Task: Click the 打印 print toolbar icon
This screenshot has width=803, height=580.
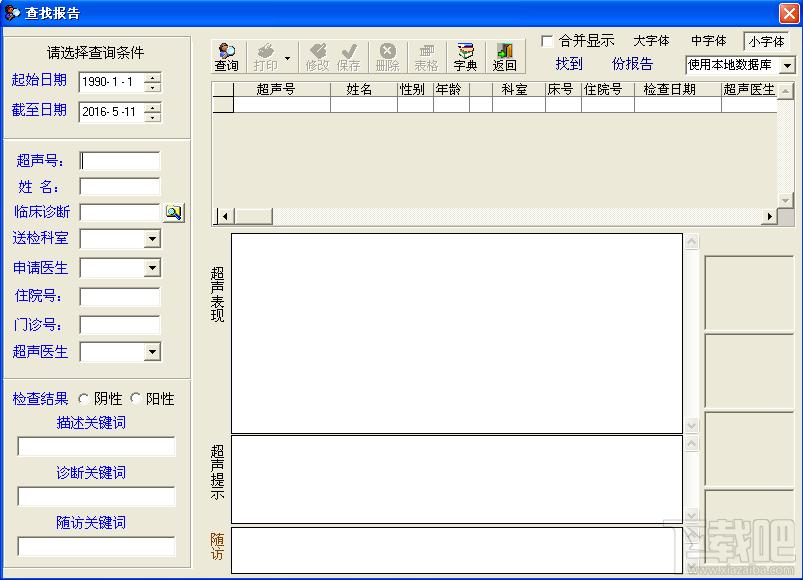Action: tap(265, 57)
